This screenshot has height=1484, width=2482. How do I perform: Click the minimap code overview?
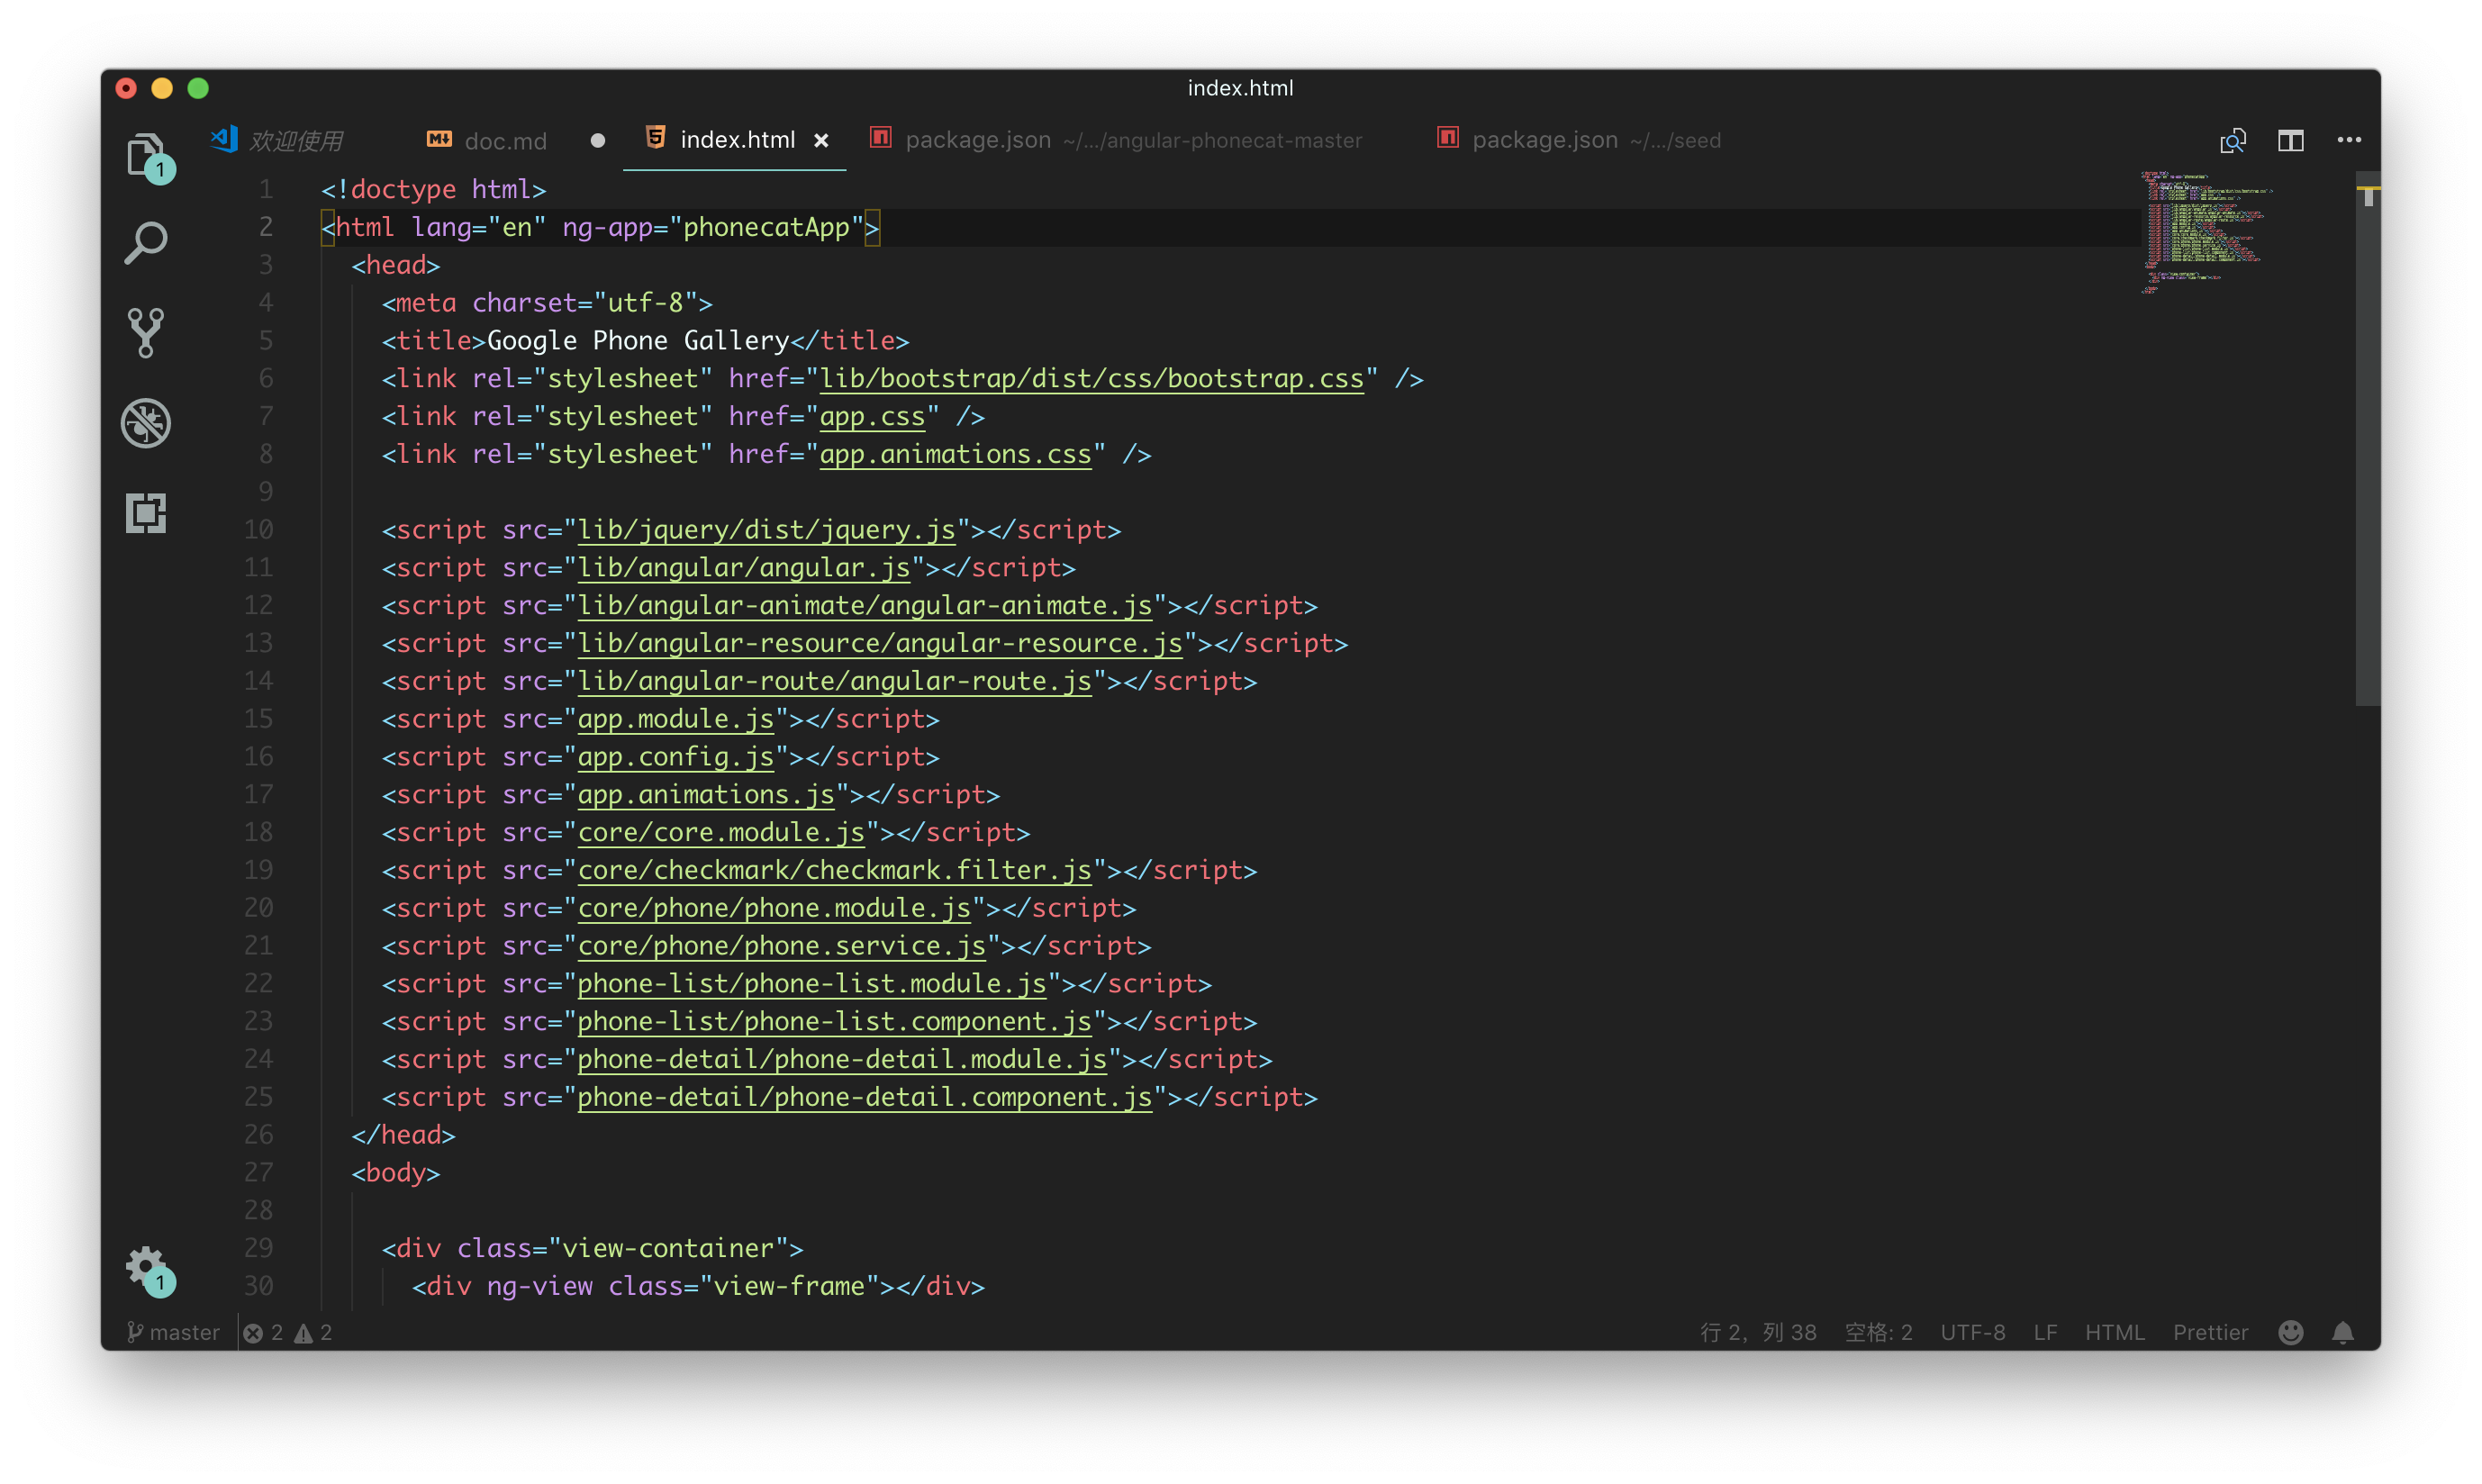[x=2208, y=232]
